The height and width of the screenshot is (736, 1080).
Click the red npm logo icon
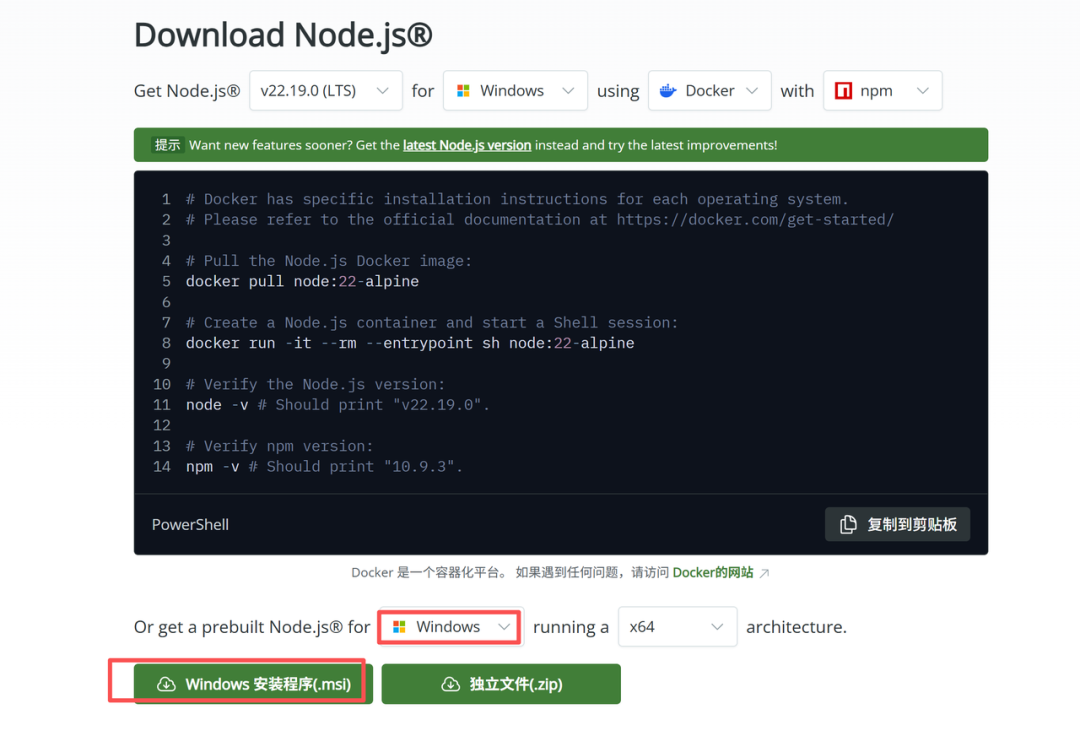pos(843,90)
